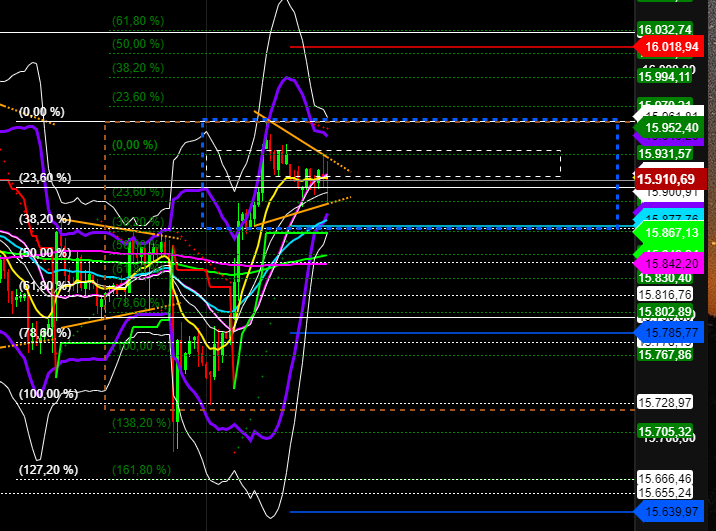Screen dimensions: 716x531
Task: Click the bright green 15.867,13 price tag
Action: pyautogui.click(x=669, y=233)
